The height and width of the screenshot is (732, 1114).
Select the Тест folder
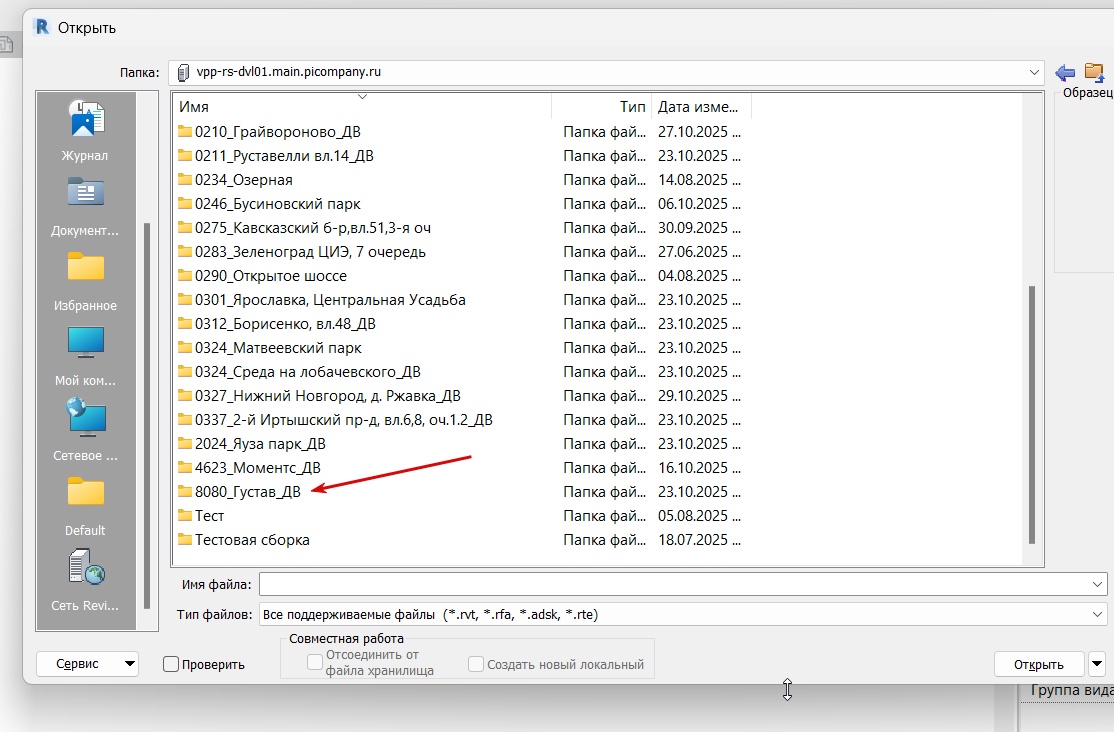point(210,515)
